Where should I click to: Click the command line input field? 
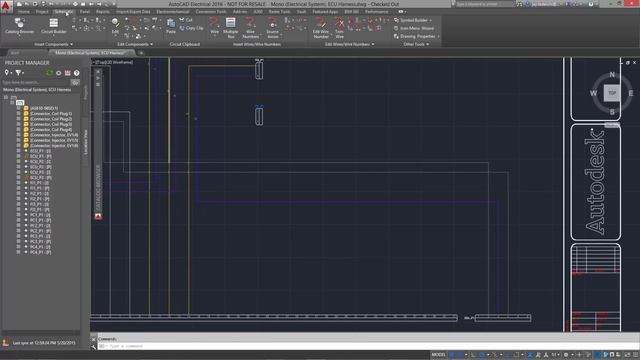click(x=367, y=346)
